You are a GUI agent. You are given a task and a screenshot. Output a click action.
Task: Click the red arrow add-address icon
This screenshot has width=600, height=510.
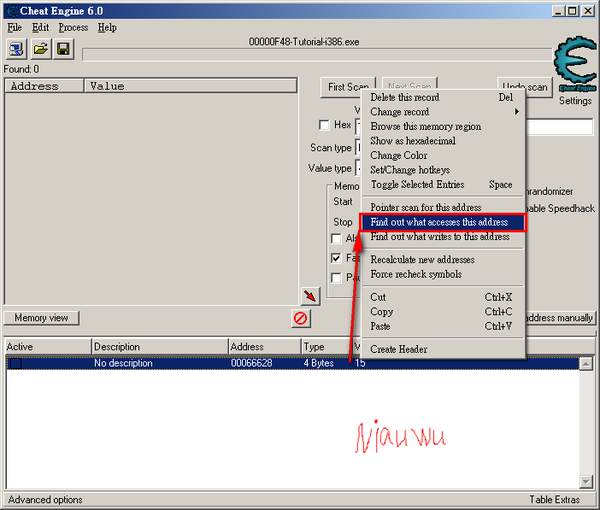tap(310, 296)
